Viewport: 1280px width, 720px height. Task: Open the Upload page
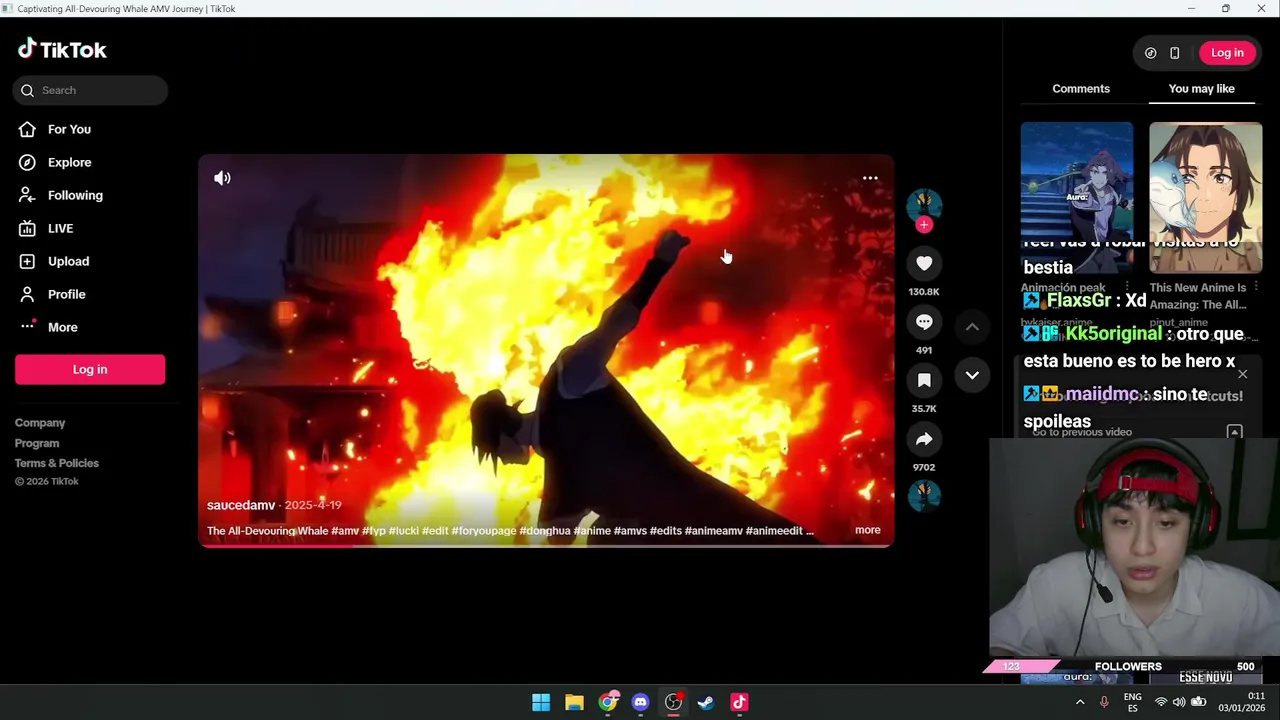pyautogui.click(x=68, y=261)
